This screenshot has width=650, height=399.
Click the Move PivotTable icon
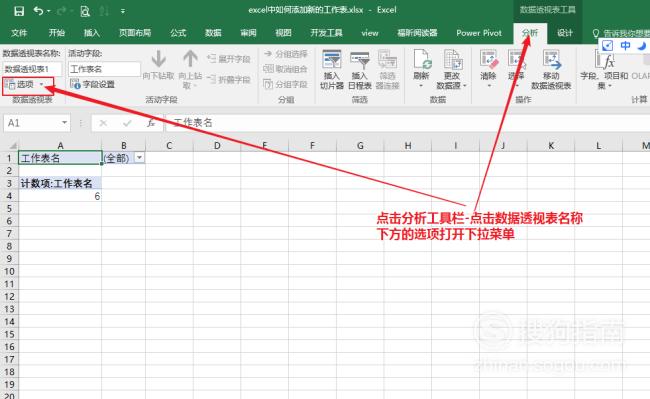tap(551, 60)
